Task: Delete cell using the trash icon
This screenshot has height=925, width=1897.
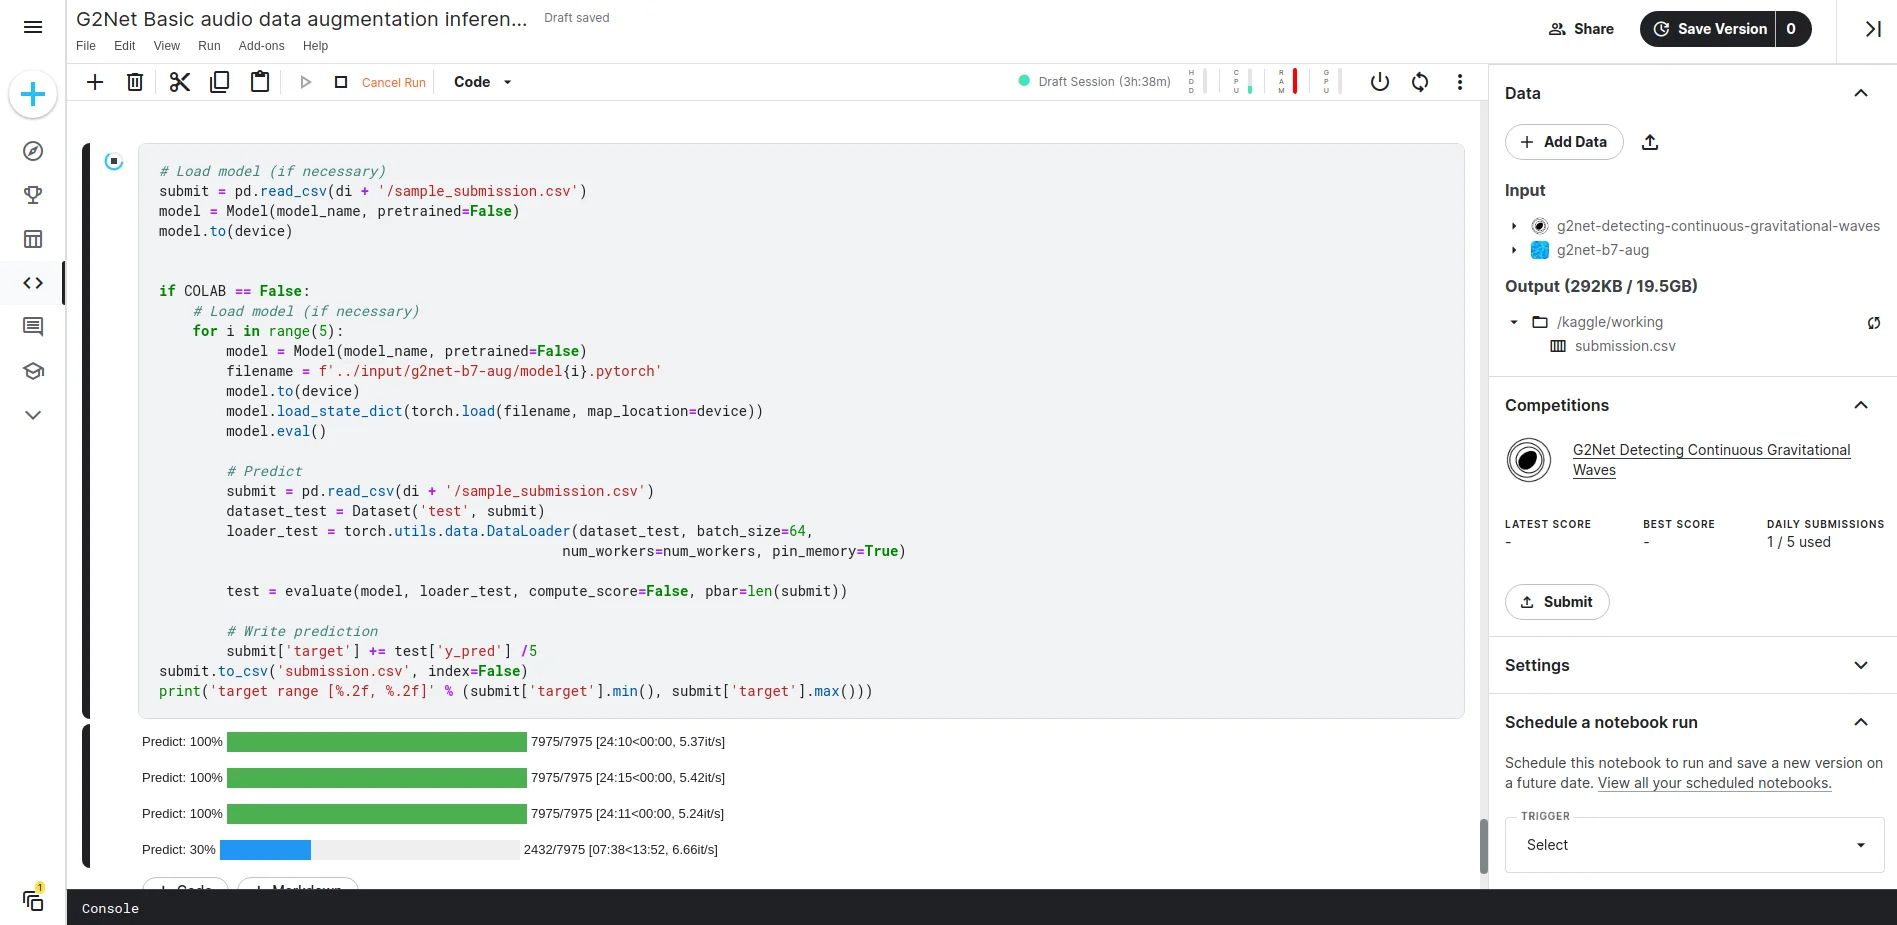Action: (135, 82)
